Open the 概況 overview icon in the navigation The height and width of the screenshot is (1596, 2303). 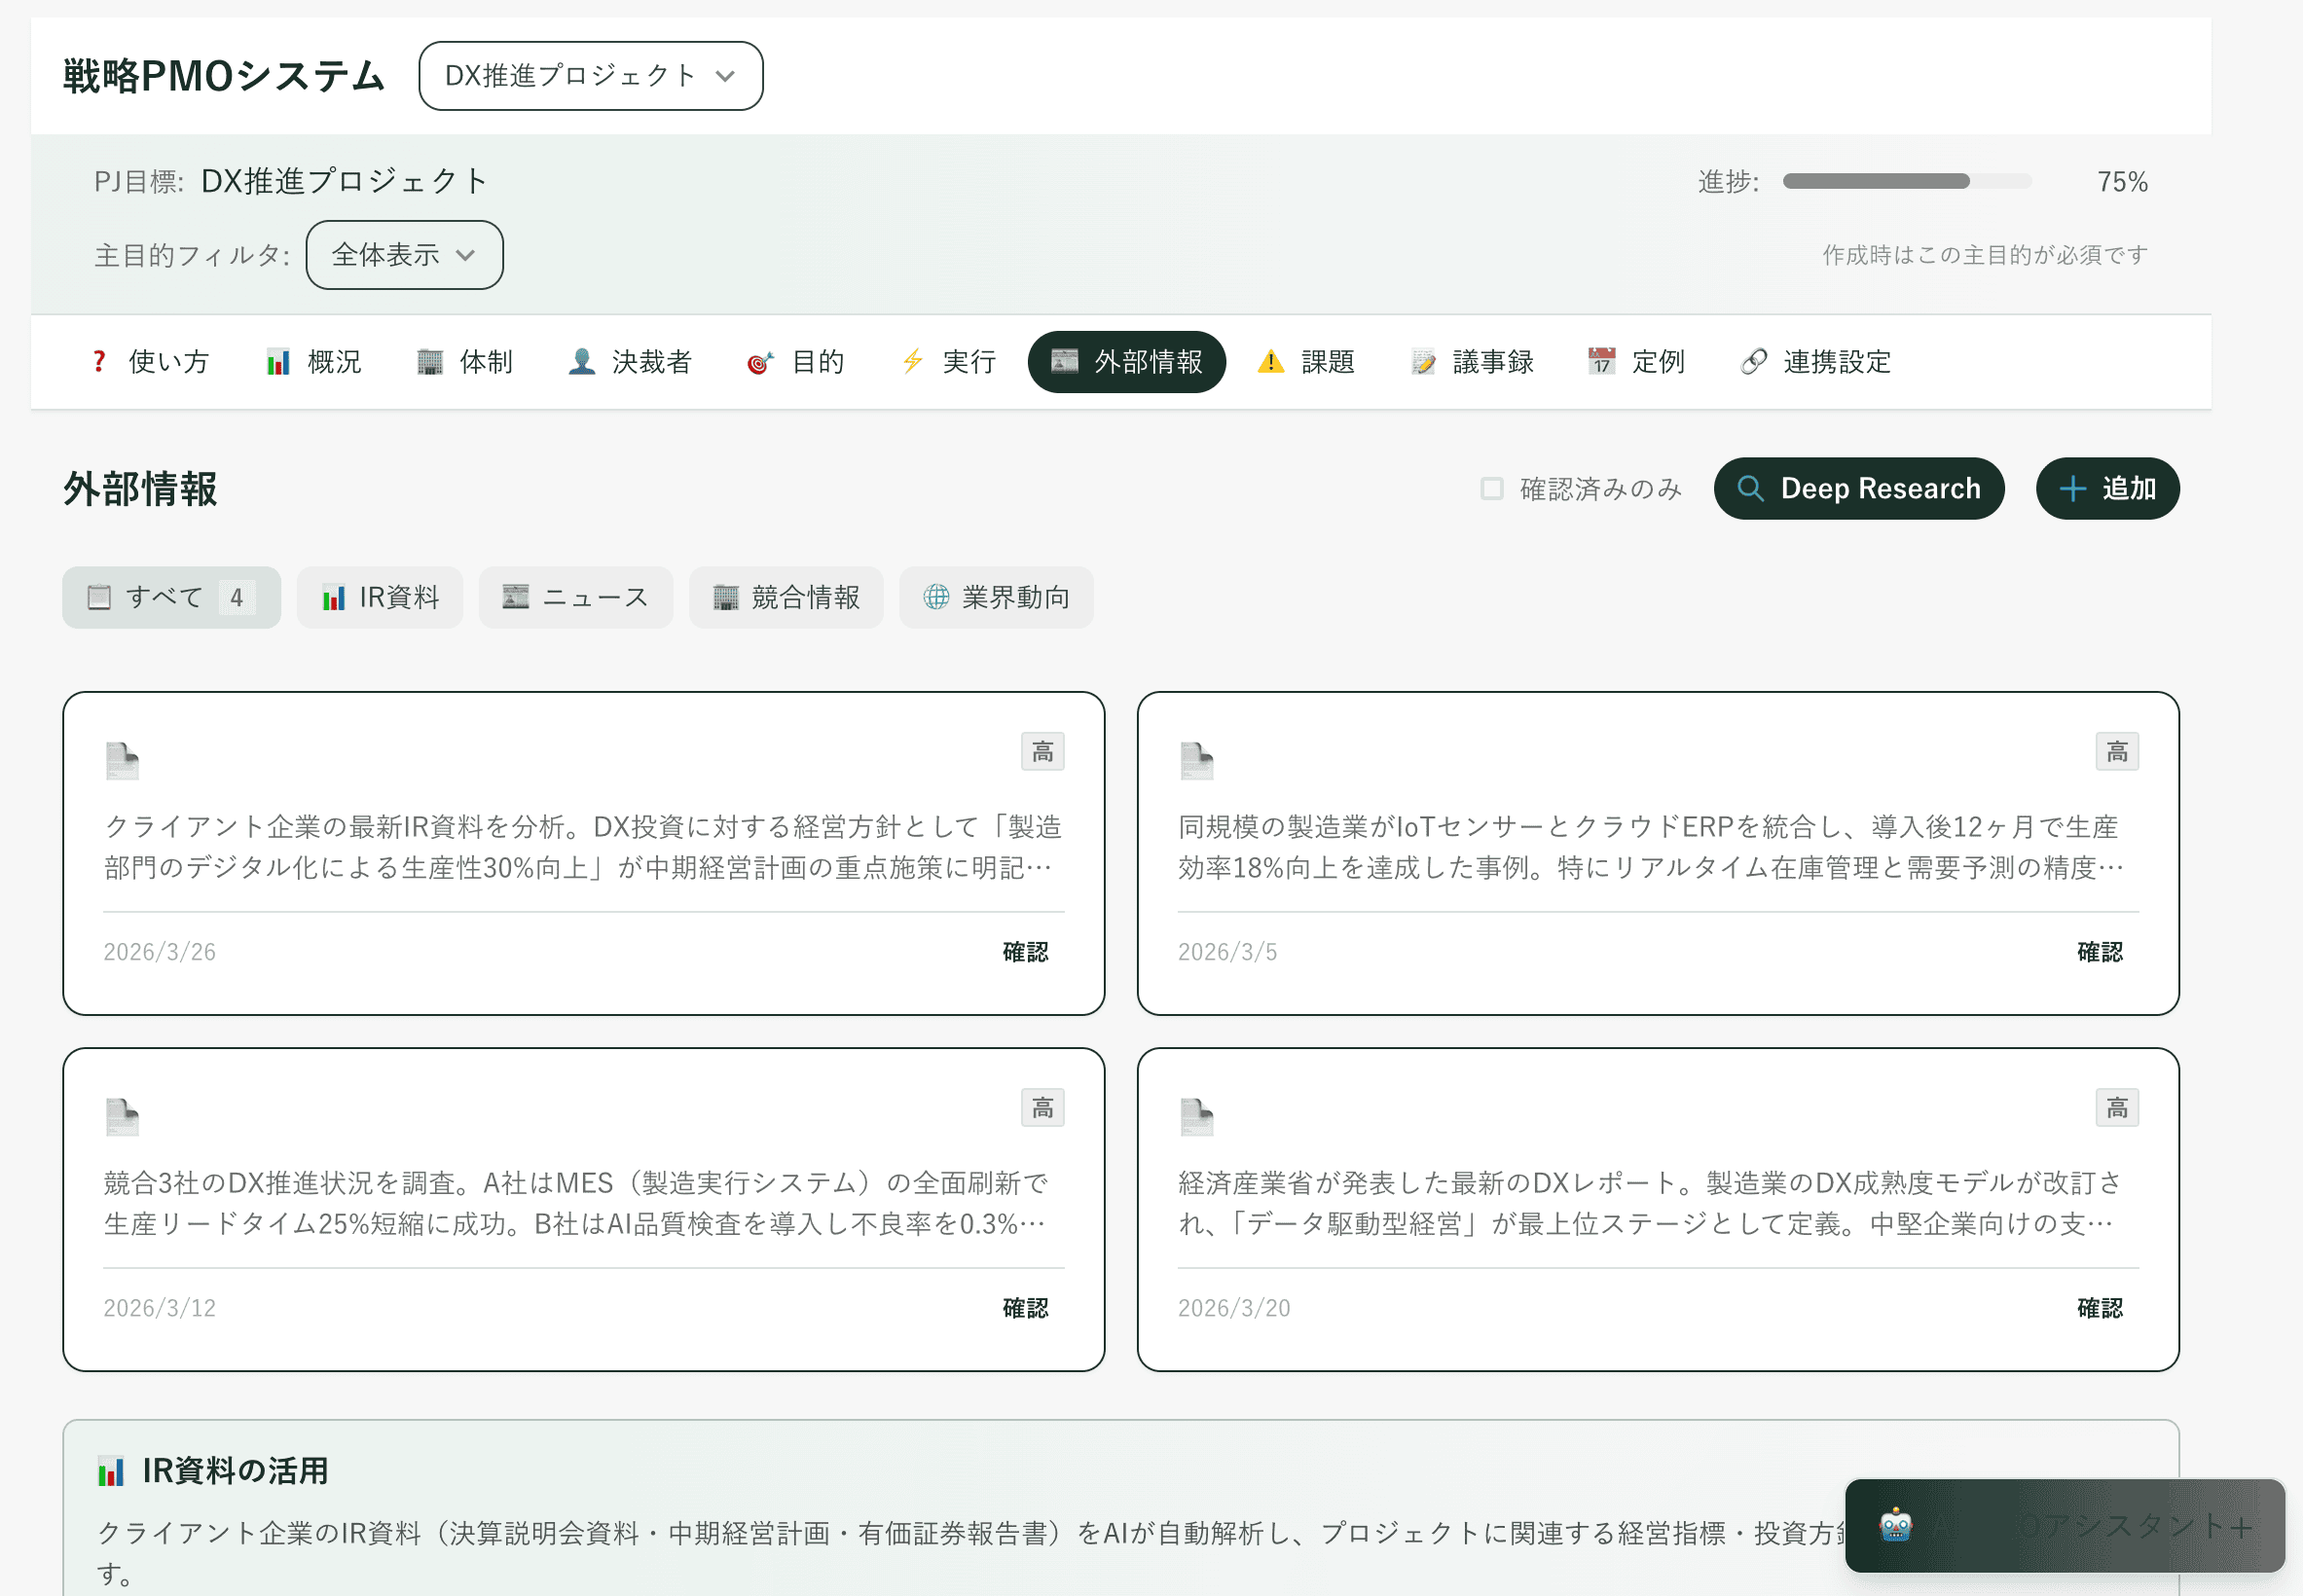coord(277,362)
